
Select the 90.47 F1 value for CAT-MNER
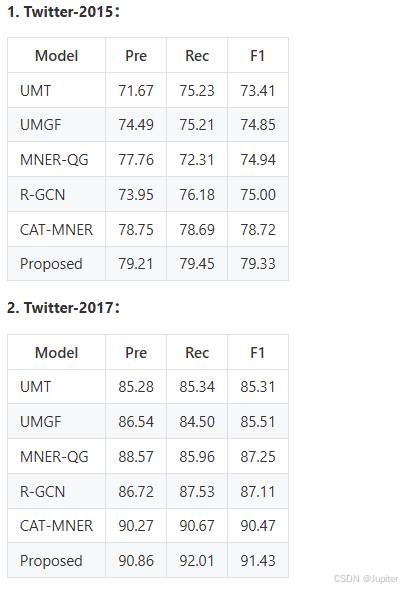(258, 526)
